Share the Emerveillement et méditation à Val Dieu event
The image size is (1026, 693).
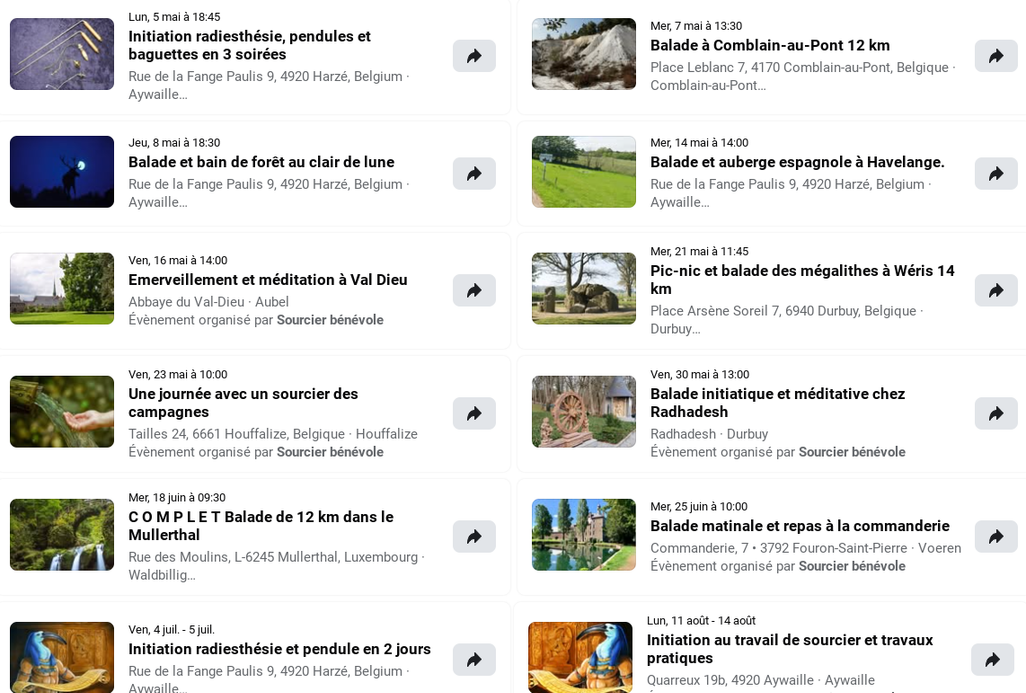(x=474, y=290)
